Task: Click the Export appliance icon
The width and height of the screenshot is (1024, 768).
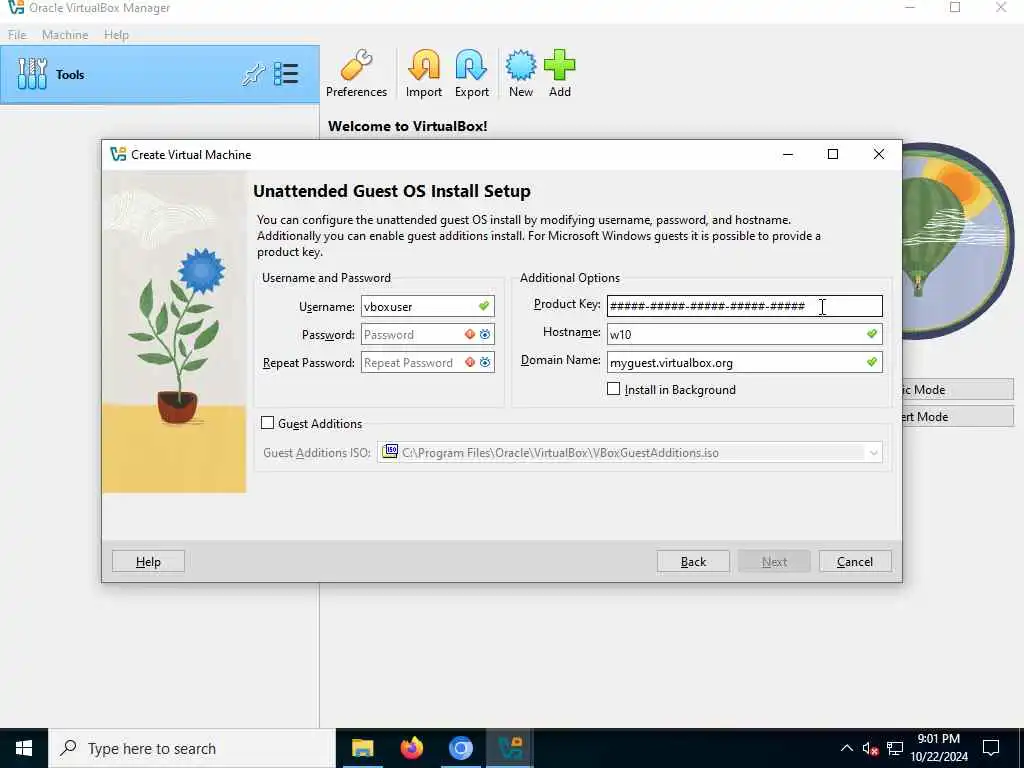Action: 472,74
